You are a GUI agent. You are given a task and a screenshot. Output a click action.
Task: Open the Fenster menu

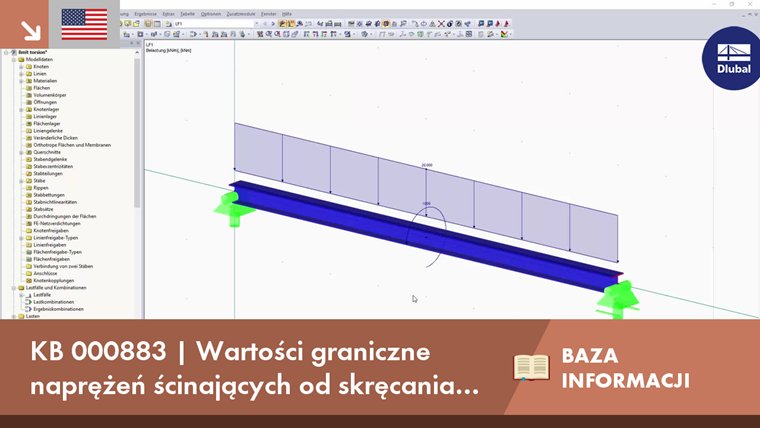269,14
